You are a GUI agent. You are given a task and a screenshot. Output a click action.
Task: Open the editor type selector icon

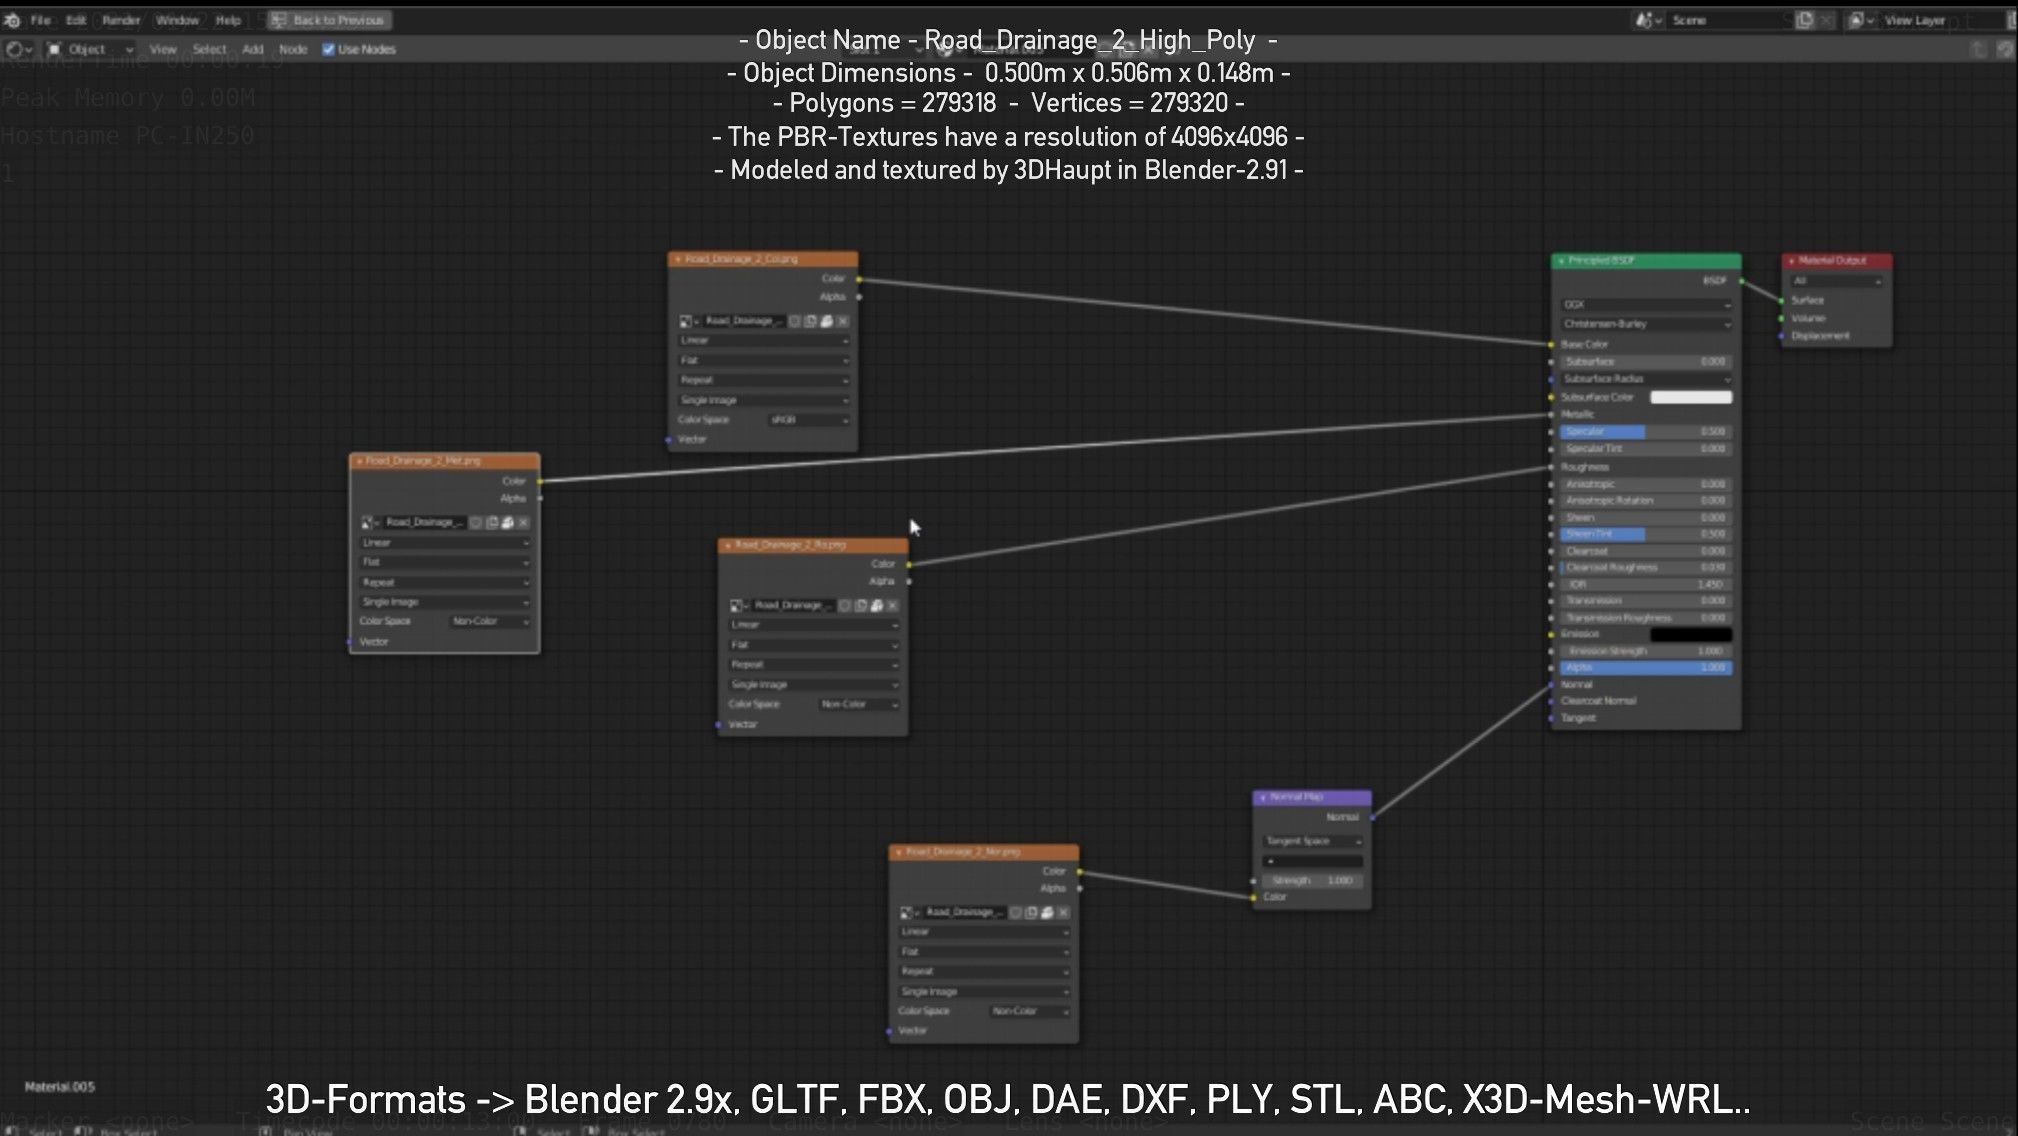click(x=18, y=49)
